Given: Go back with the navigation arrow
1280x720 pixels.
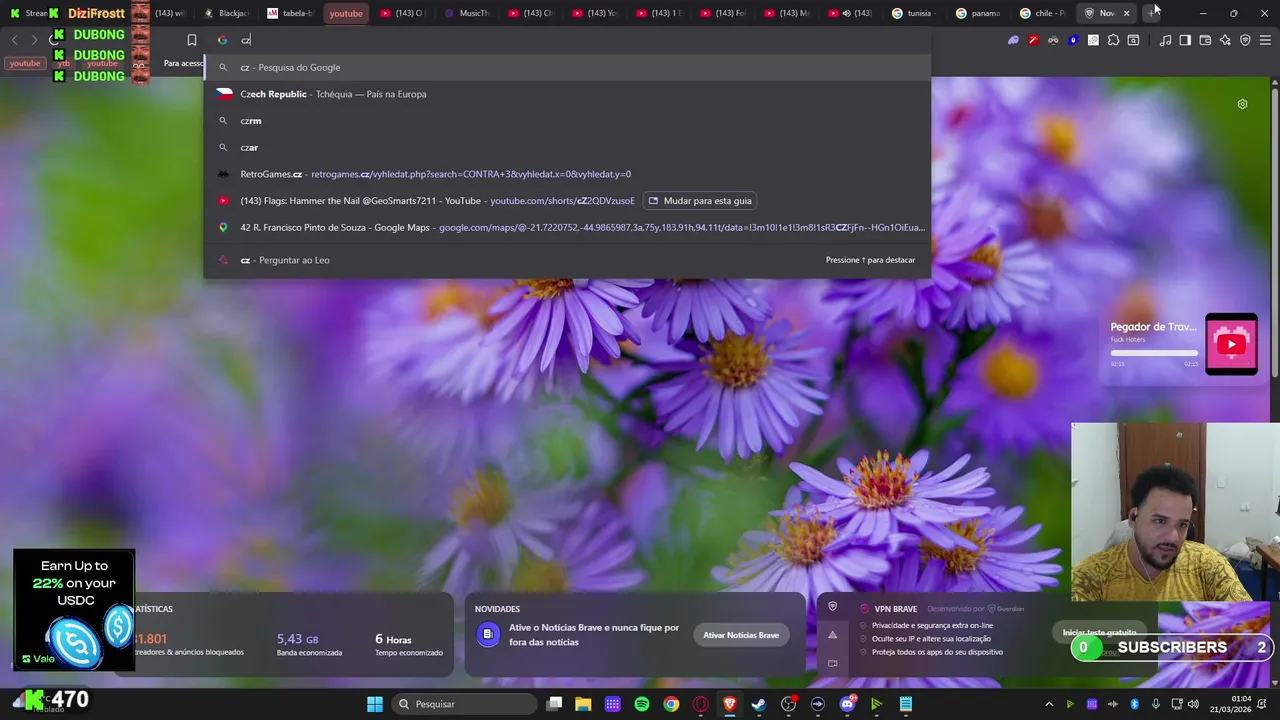Looking at the screenshot, I should [x=14, y=40].
